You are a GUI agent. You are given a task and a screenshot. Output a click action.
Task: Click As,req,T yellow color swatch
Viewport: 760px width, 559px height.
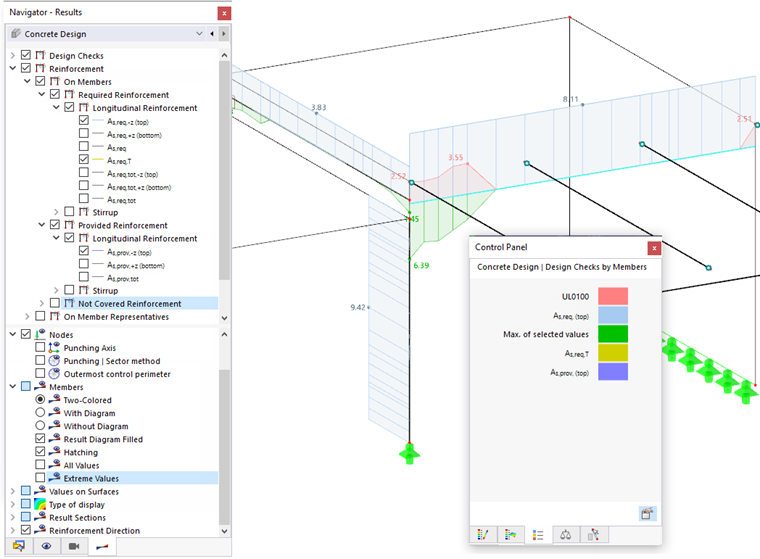coord(613,353)
